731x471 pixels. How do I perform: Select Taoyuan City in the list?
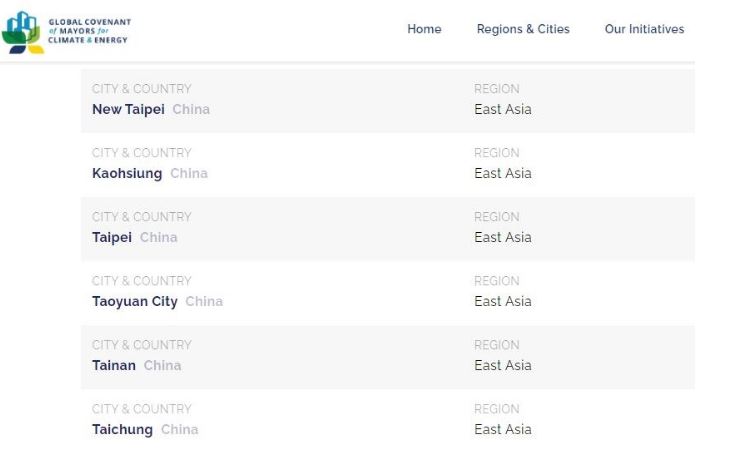point(135,301)
